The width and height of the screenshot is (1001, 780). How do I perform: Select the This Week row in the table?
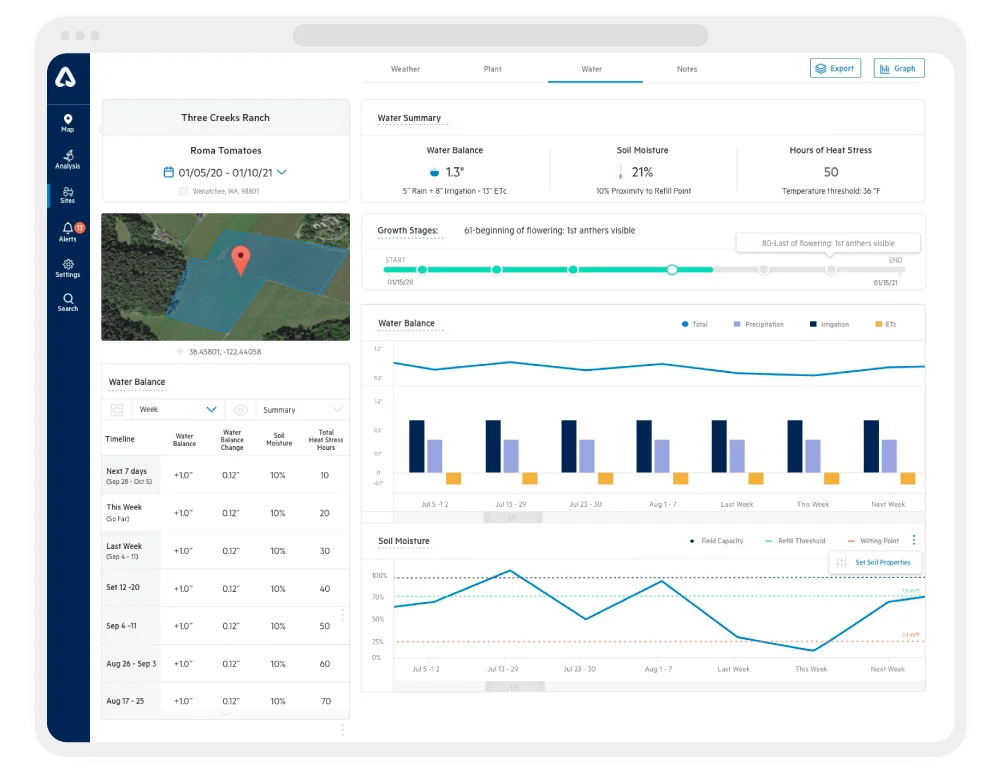click(225, 513)
